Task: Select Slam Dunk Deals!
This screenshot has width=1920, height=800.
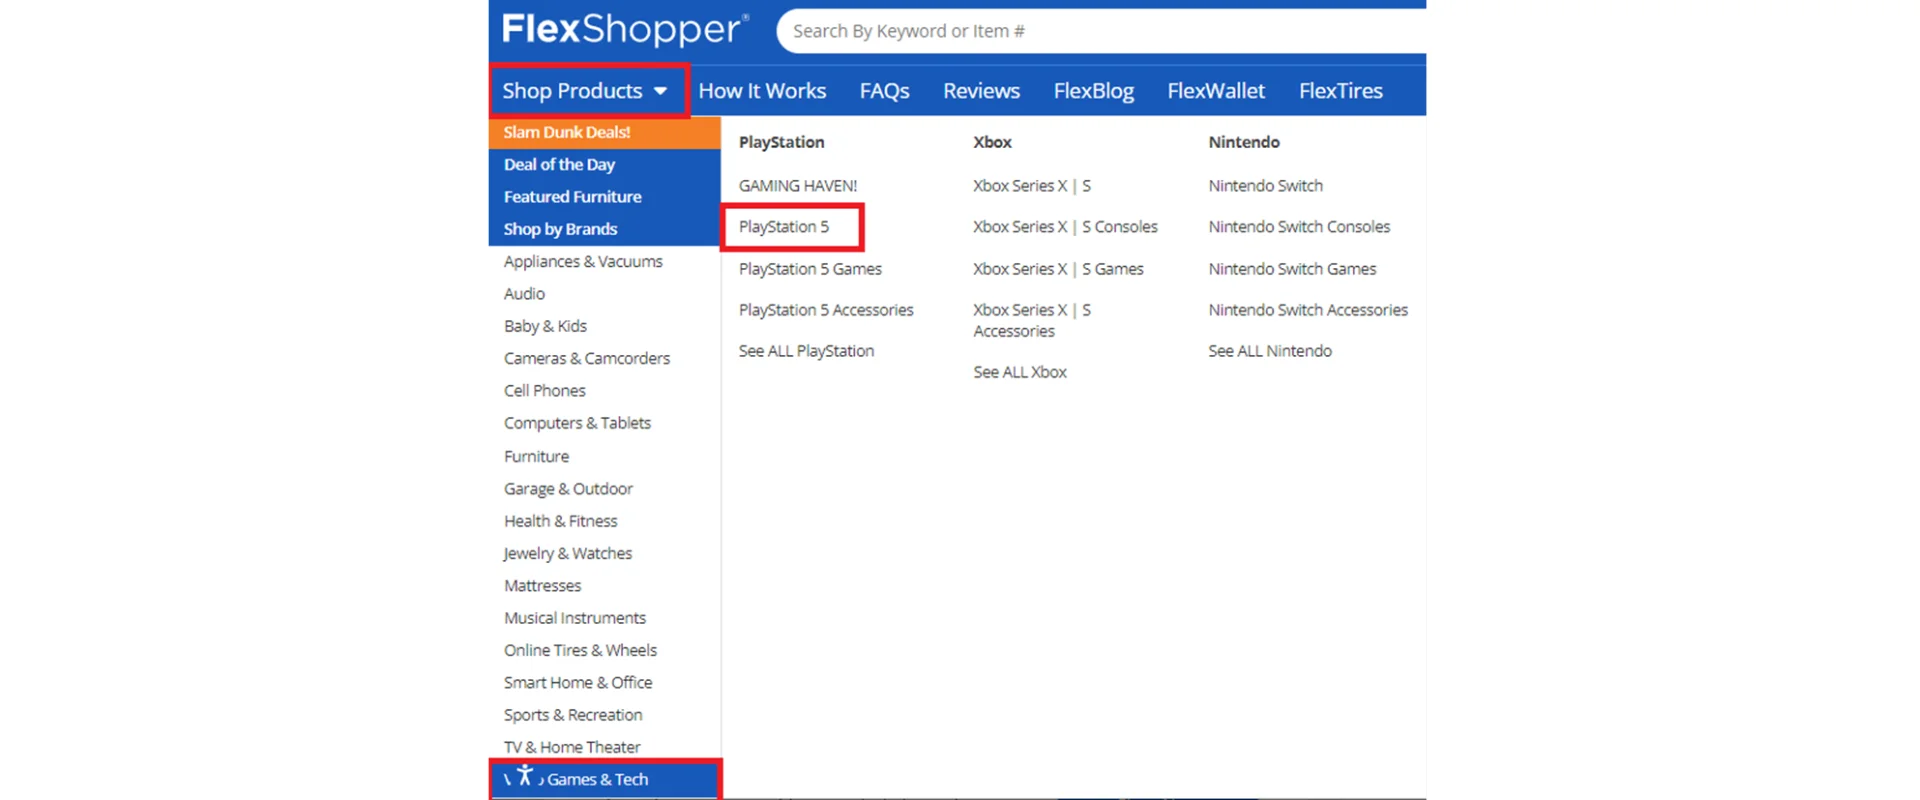Action: click(x=604, y=132)
